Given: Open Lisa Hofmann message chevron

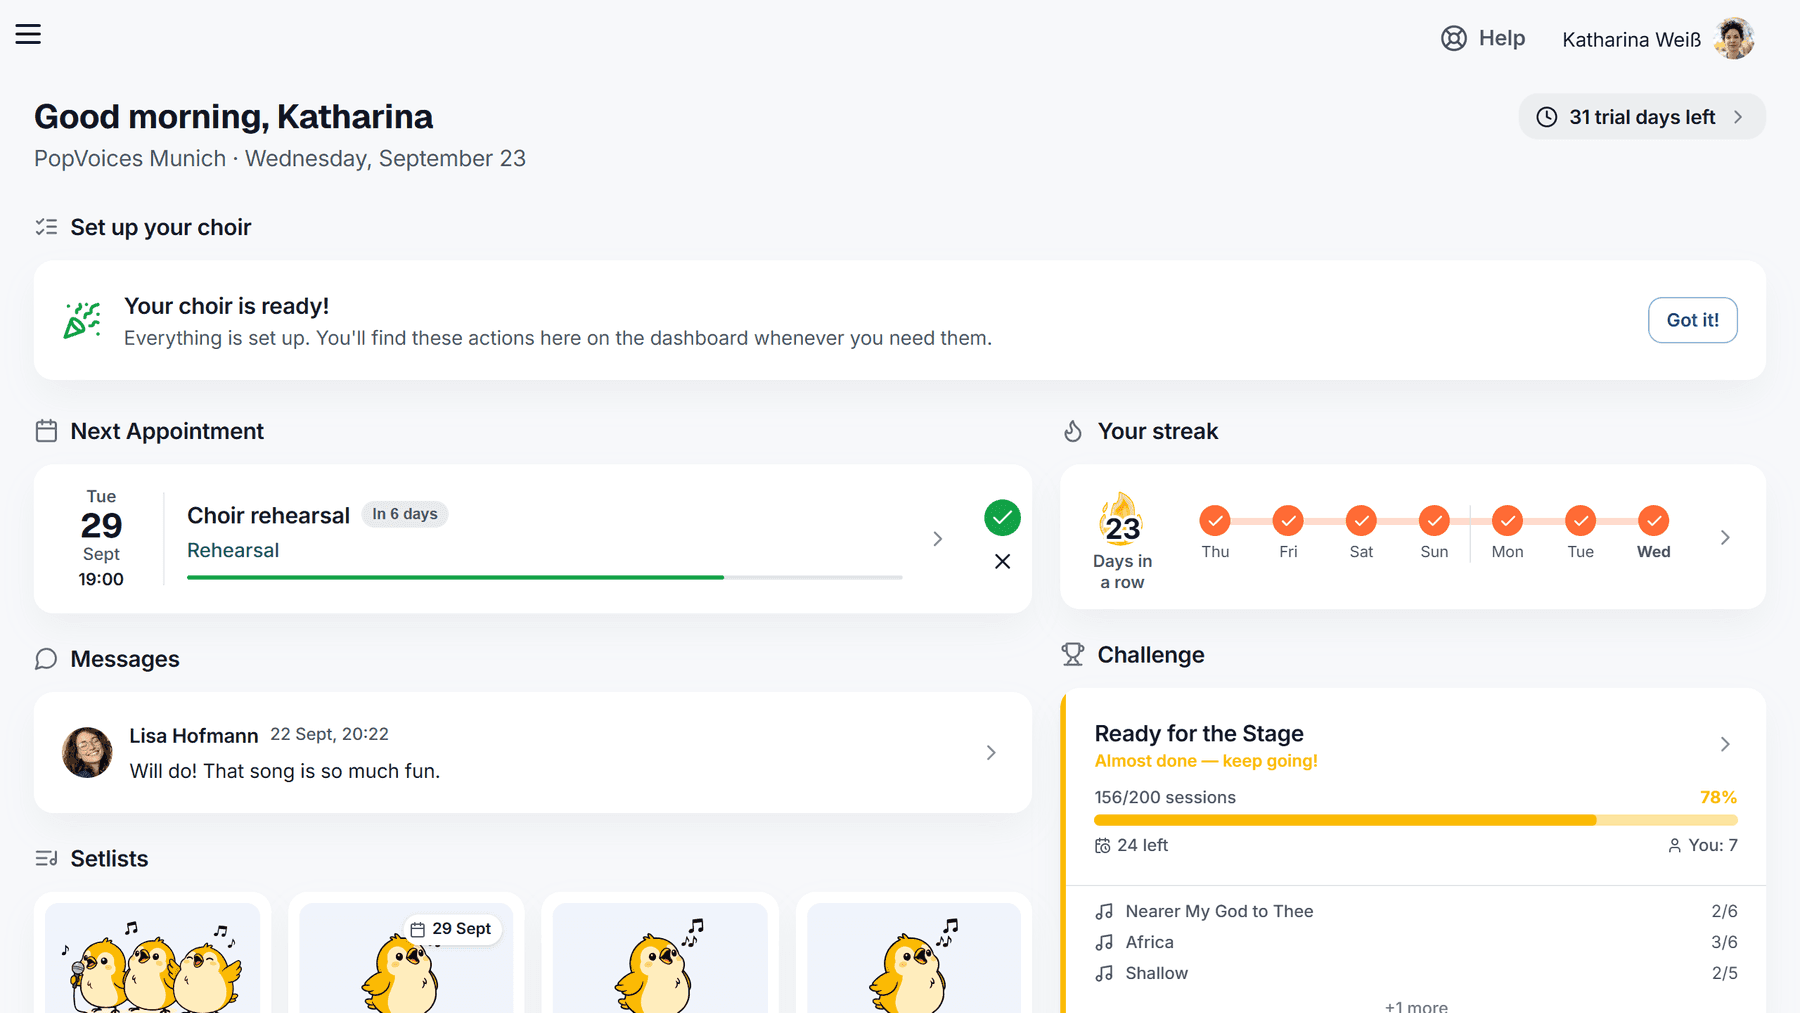Looking at the screenshot, I should (991, 753).
